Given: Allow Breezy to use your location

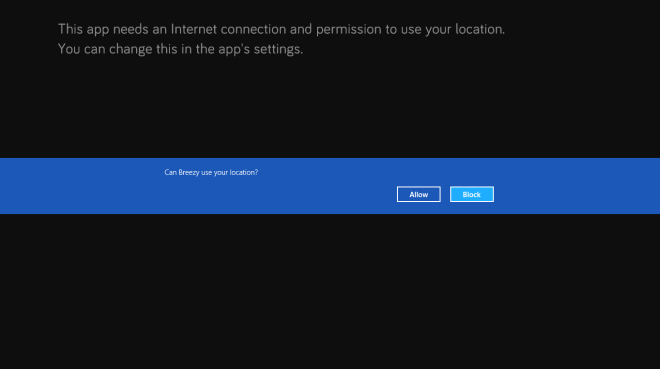Looking at the screenshot, I should pyautogui.click(x=418, y=194).
